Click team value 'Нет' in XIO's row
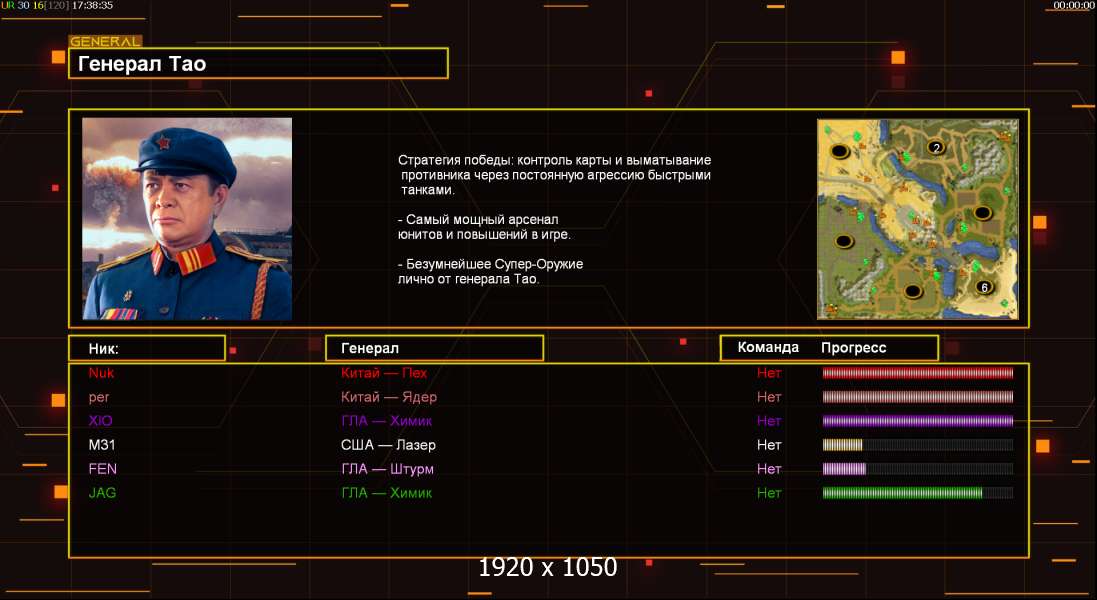 [x=769, y=420]
